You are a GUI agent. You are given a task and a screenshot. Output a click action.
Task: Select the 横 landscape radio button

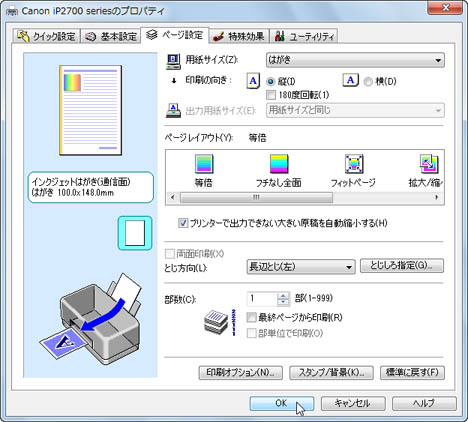[x=368, y=82]
